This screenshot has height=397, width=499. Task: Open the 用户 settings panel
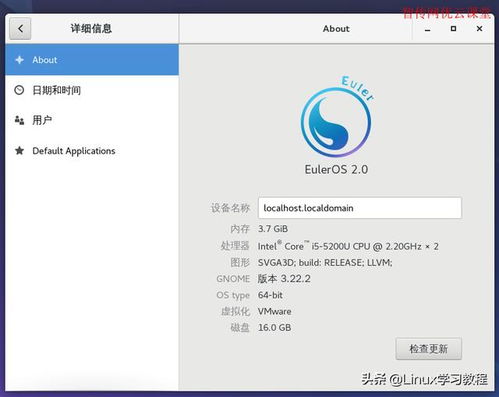coord(92,120)
